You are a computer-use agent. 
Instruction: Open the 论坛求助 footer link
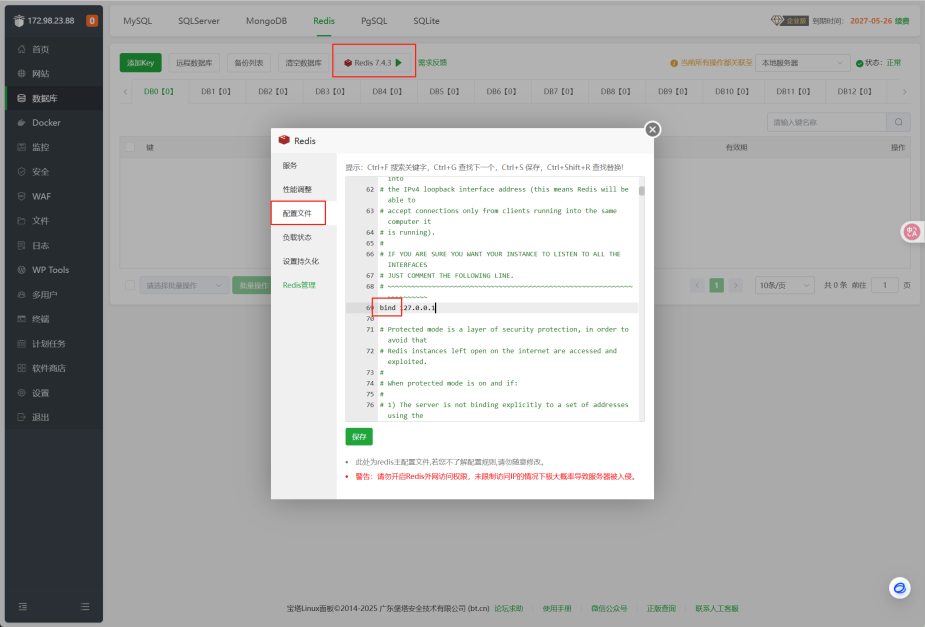(509, 608)
